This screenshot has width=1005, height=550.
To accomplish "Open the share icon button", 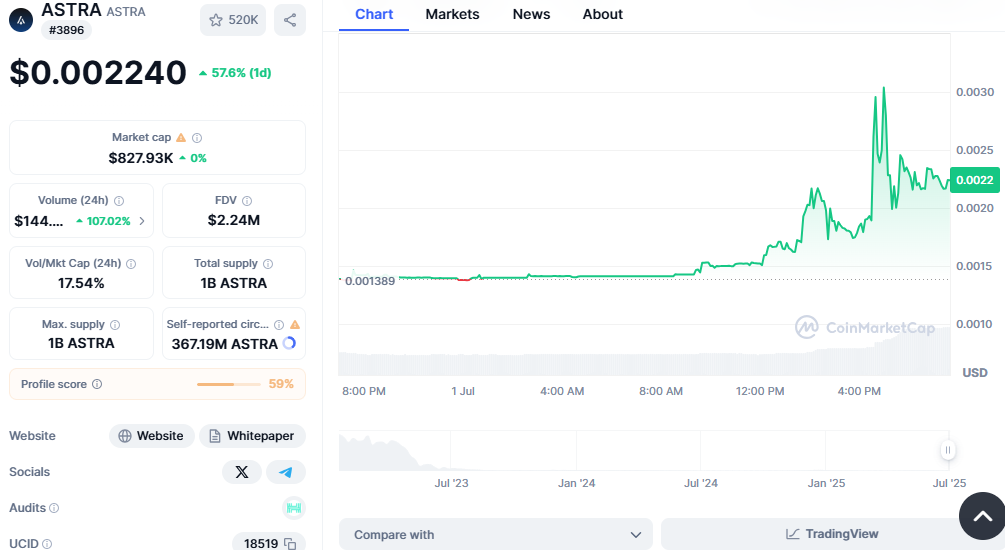I will 290,20.
